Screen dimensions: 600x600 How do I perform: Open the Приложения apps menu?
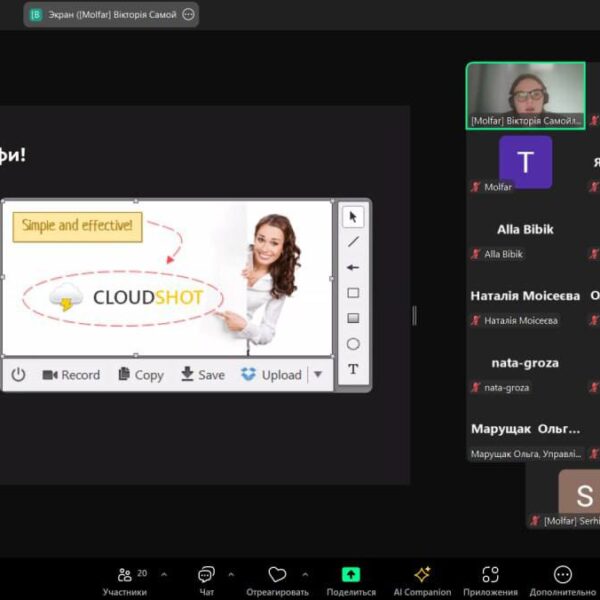point(490,581)
